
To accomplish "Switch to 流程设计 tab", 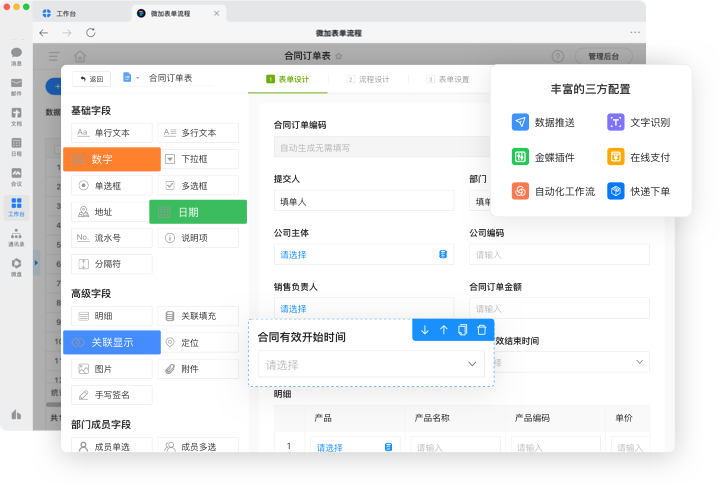I will (368, 79).
